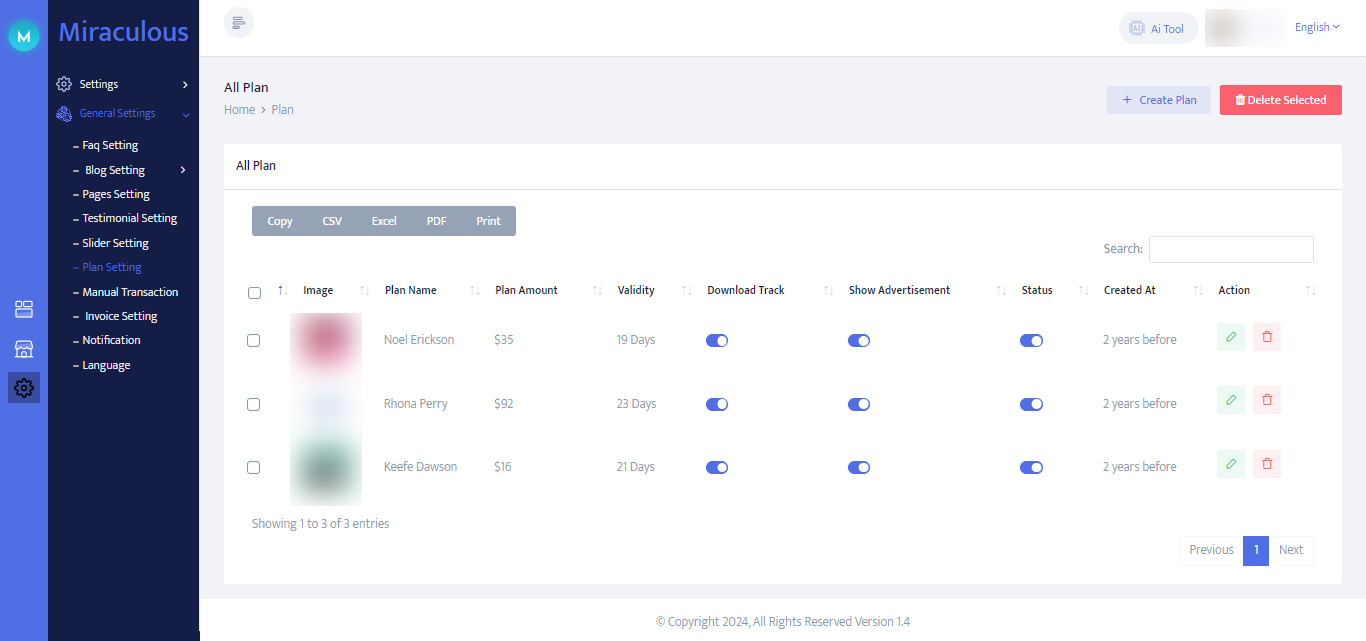Expand the Settings sidebar menu
The width and height of the screenshot is (1366, 641).
click(122, 84)
